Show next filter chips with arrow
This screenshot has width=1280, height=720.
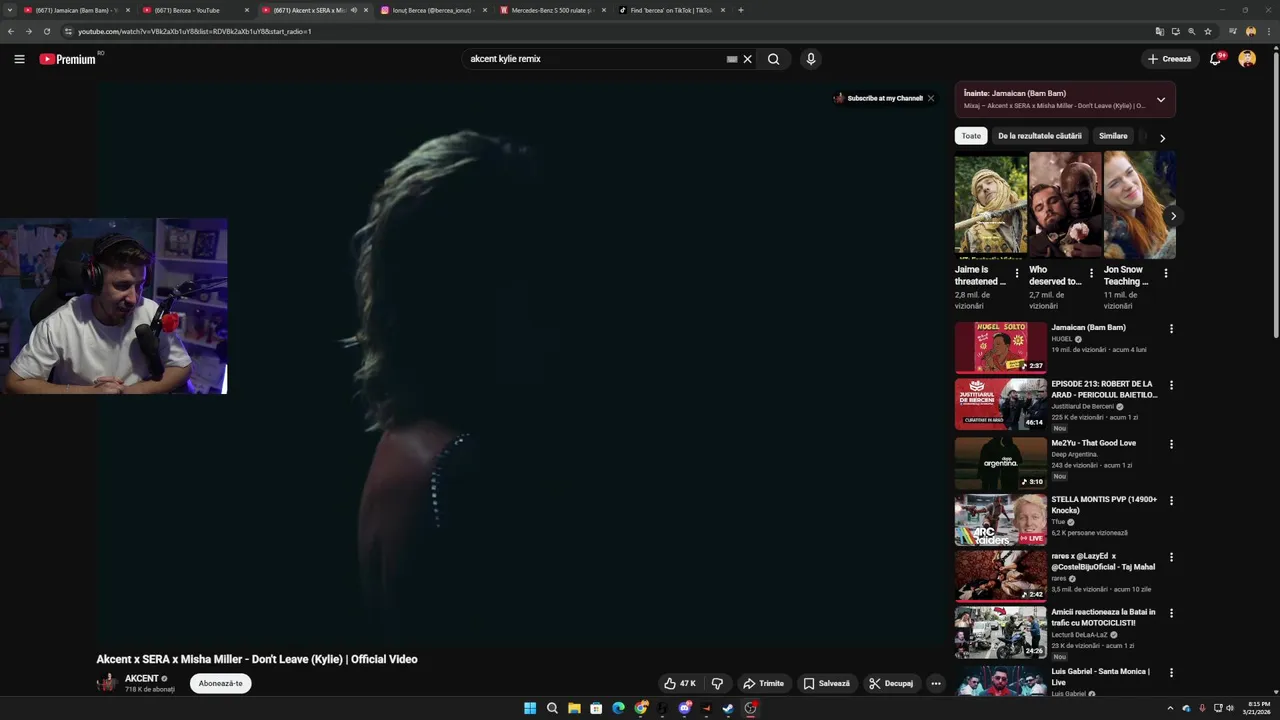point(1162,137)
